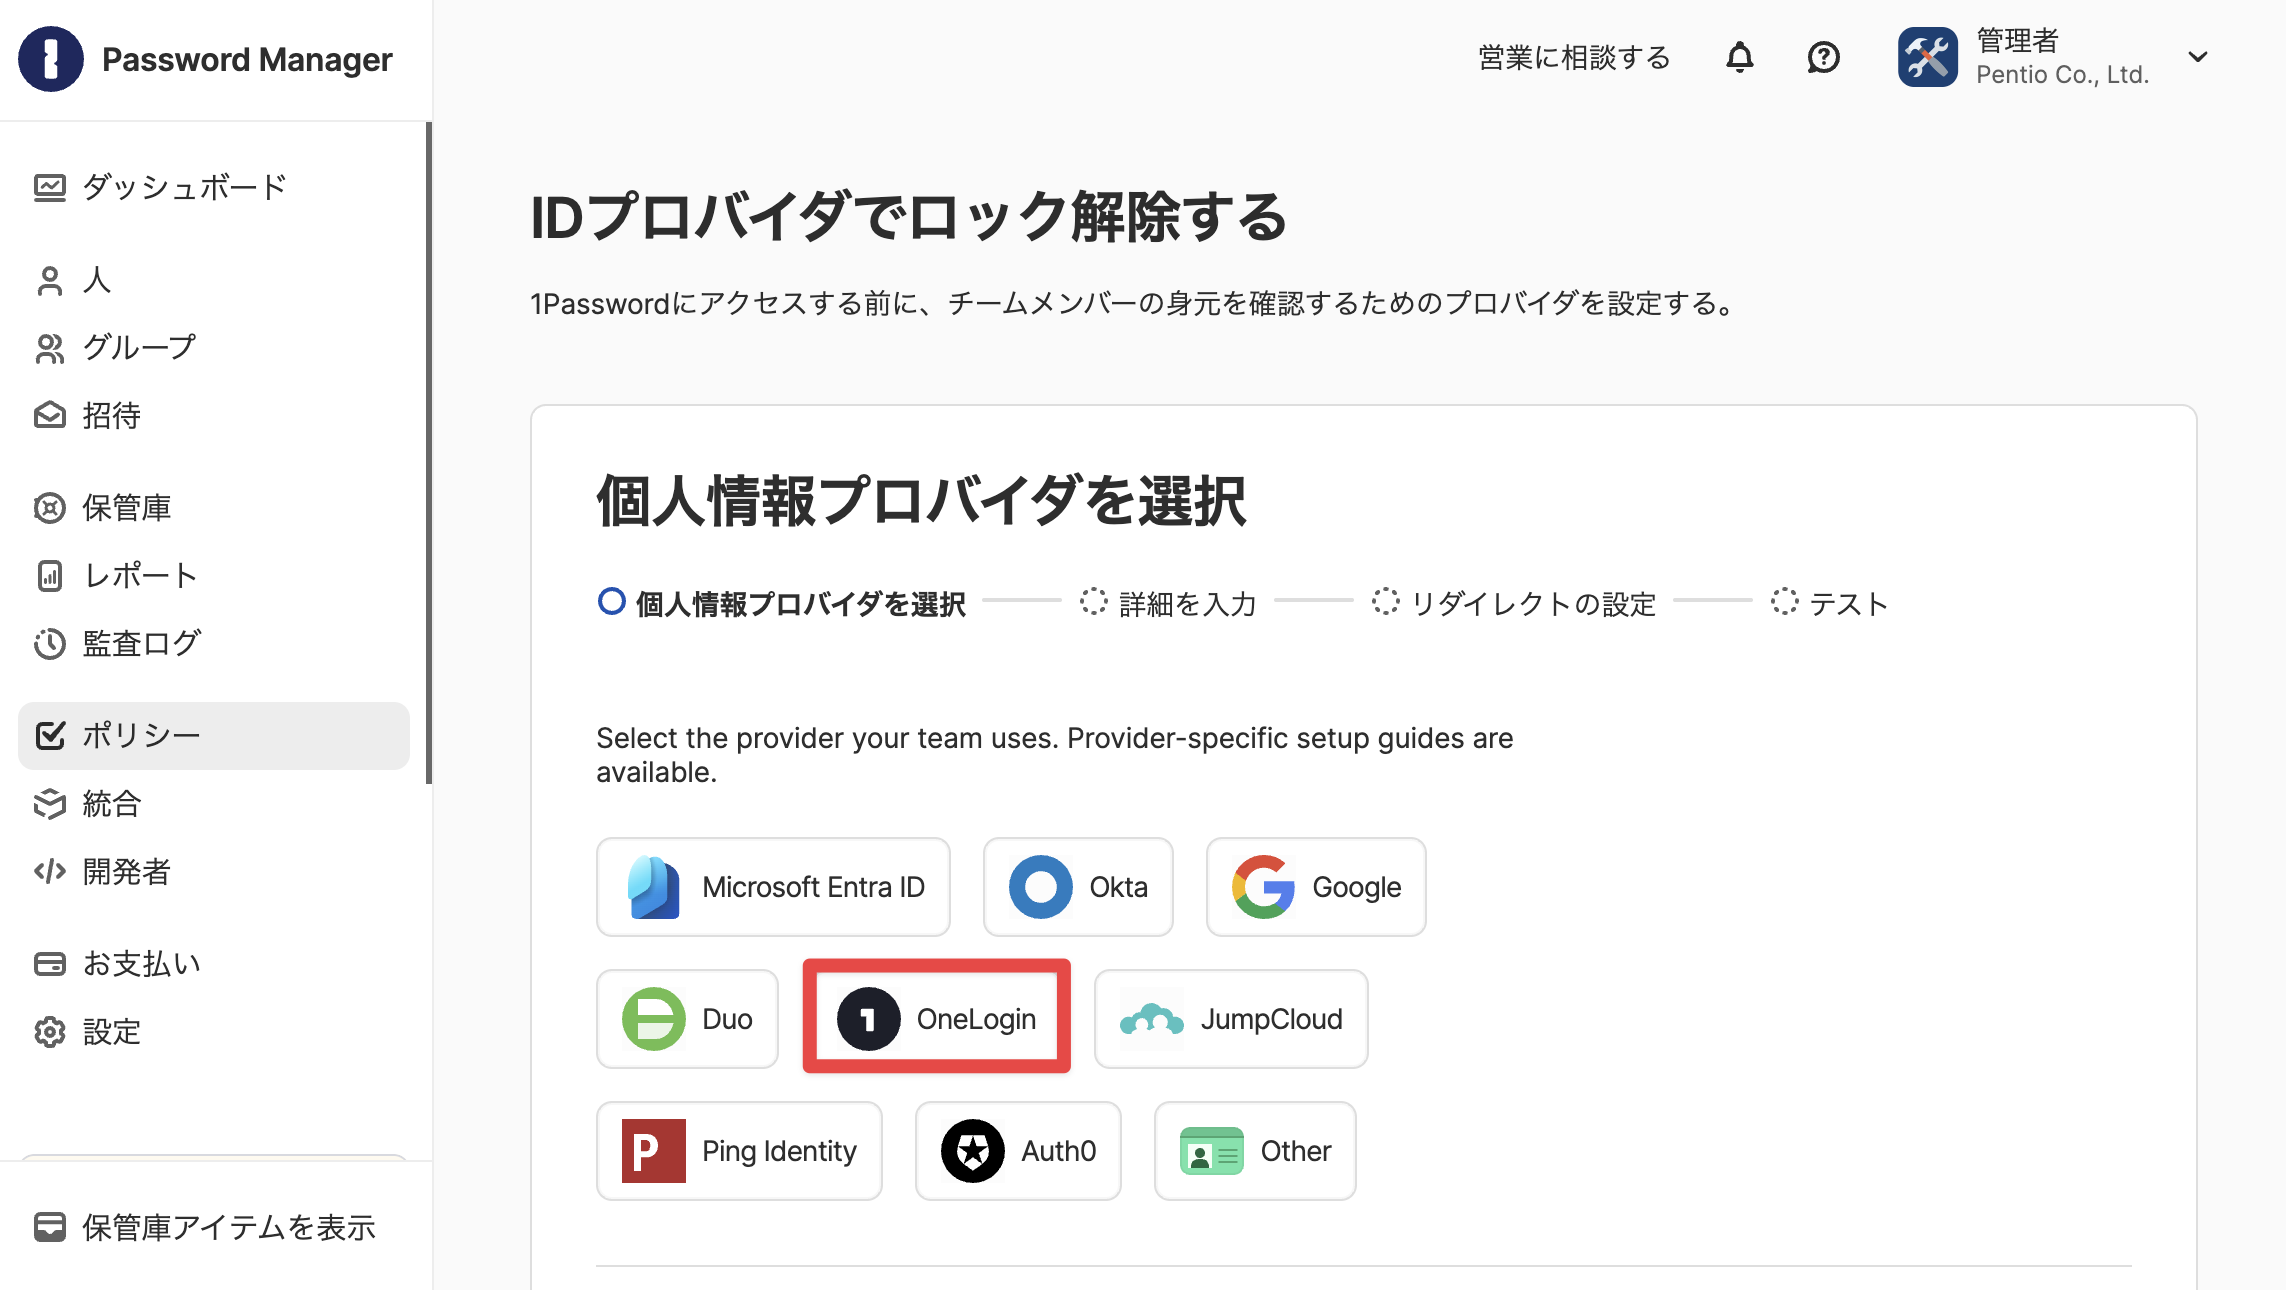Click the ポリシー checkmark icon
This screenshot has height=1290, width=2286.
(x=50, y=736)
